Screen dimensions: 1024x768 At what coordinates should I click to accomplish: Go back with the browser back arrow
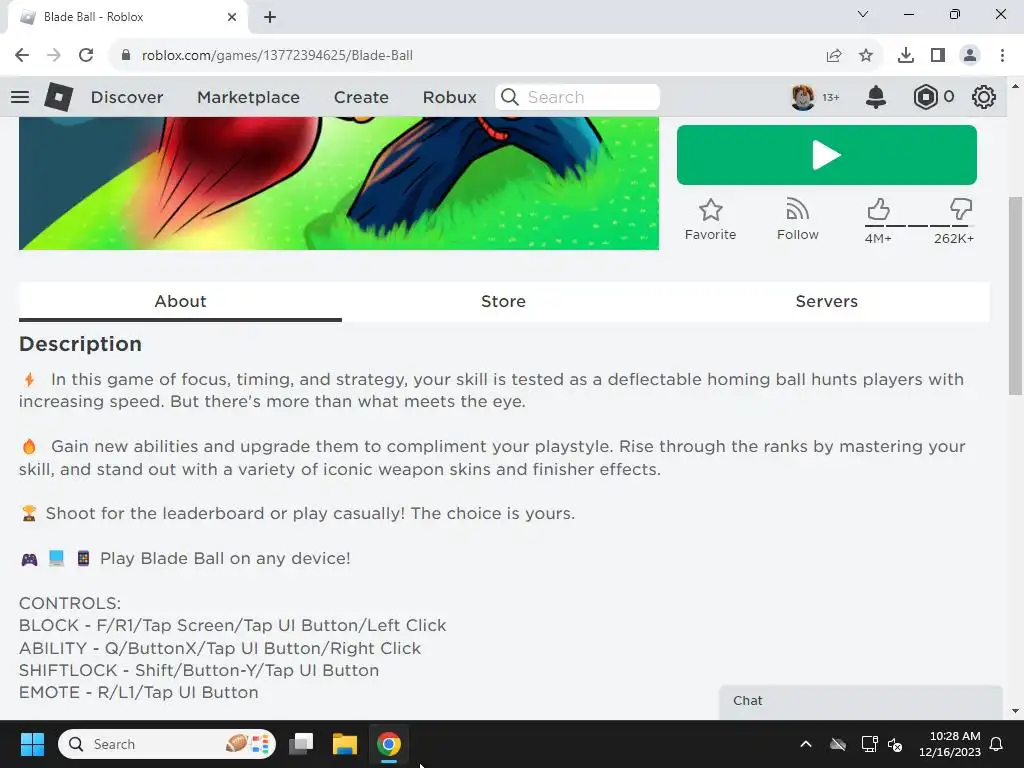pyautogui.click(x=22, y=55)
